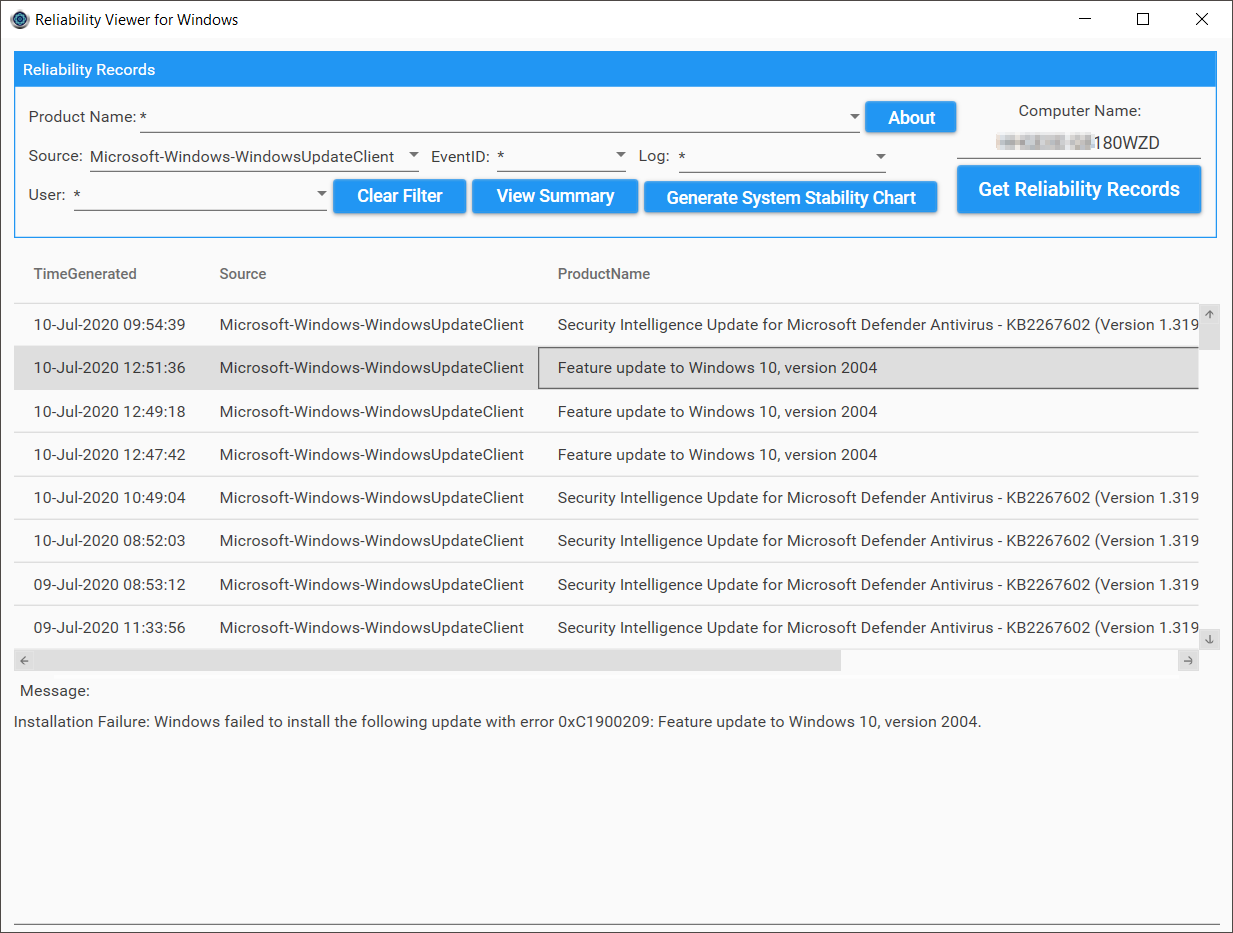Click the Reliability Records panel header
Image resolution: width=1233 pixels, height=933 pixels.
[x=615, y=70]
